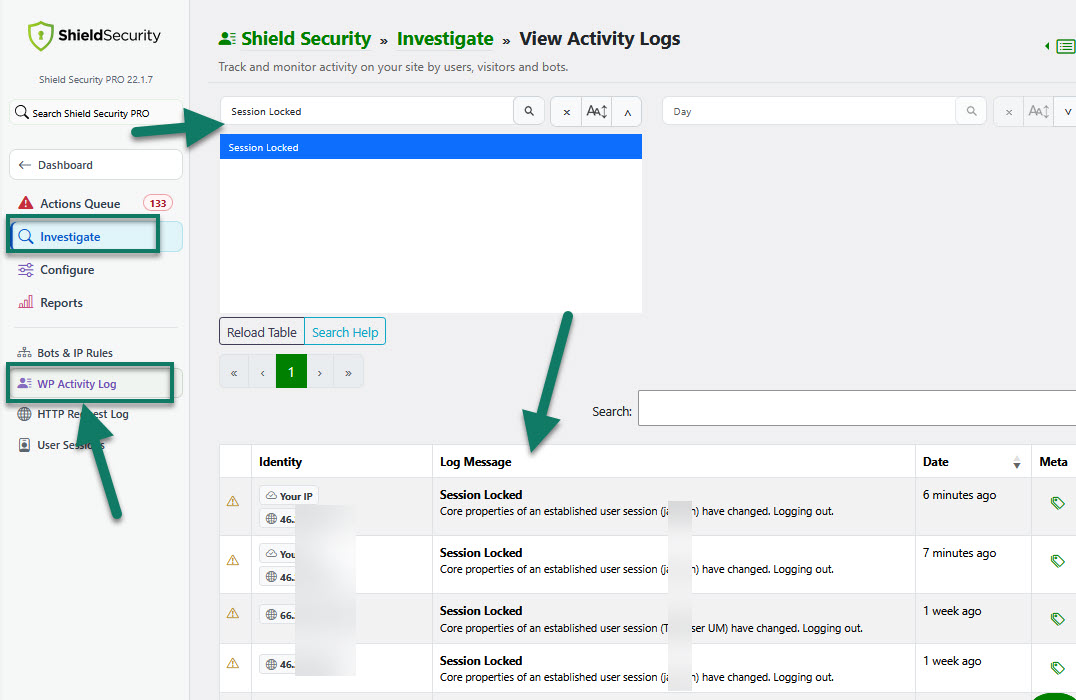Click IP address 66. in third row
This screenshot has height=700, width=1076.
[279, 615]
